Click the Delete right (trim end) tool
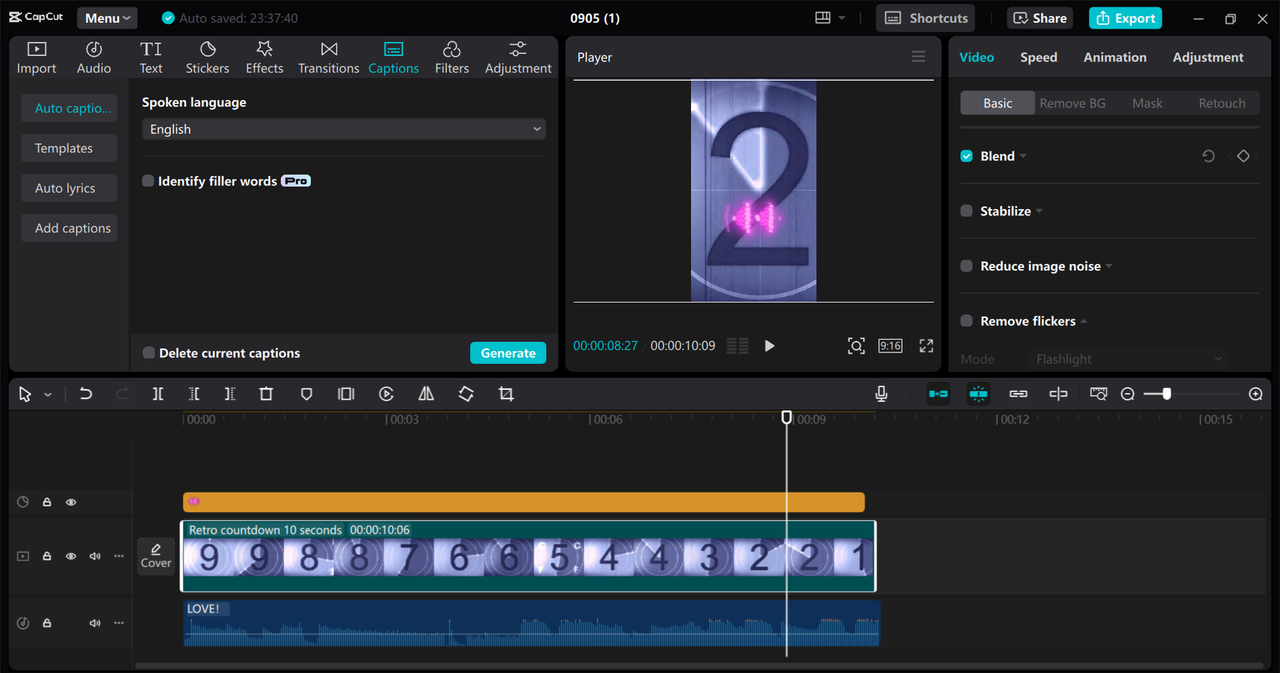 tap(230, 394)
